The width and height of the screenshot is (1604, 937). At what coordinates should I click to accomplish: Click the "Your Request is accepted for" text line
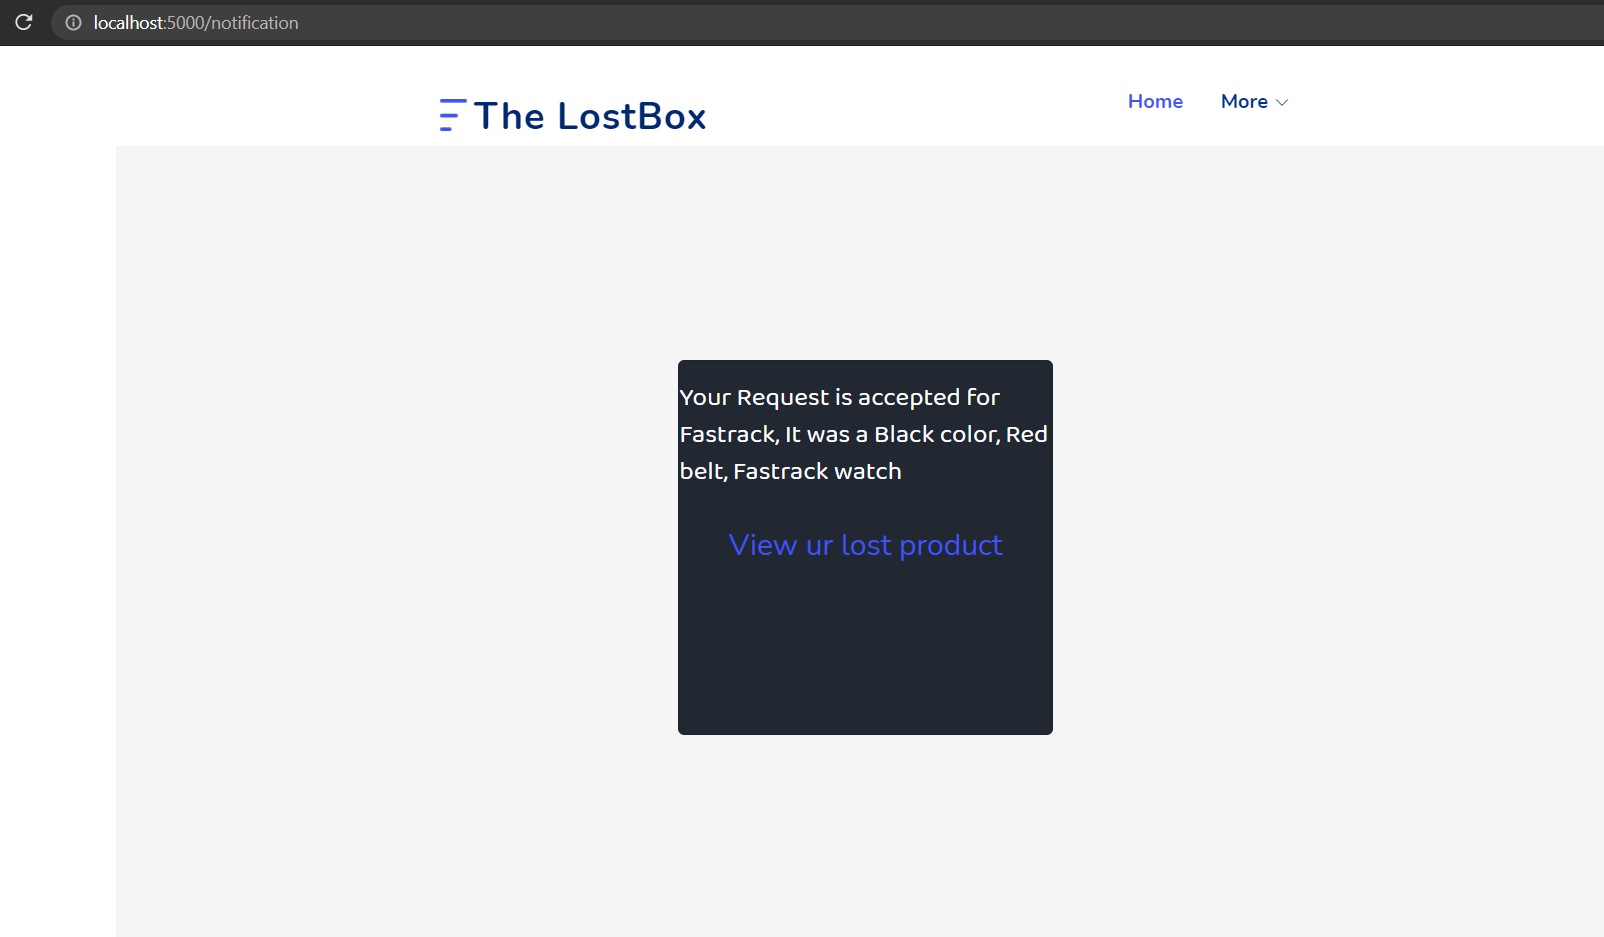(840, 397)
